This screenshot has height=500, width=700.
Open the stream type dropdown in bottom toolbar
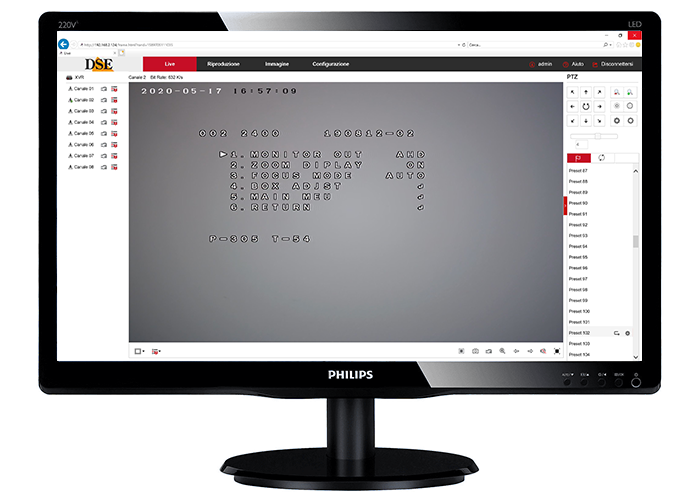coord(156,351)
